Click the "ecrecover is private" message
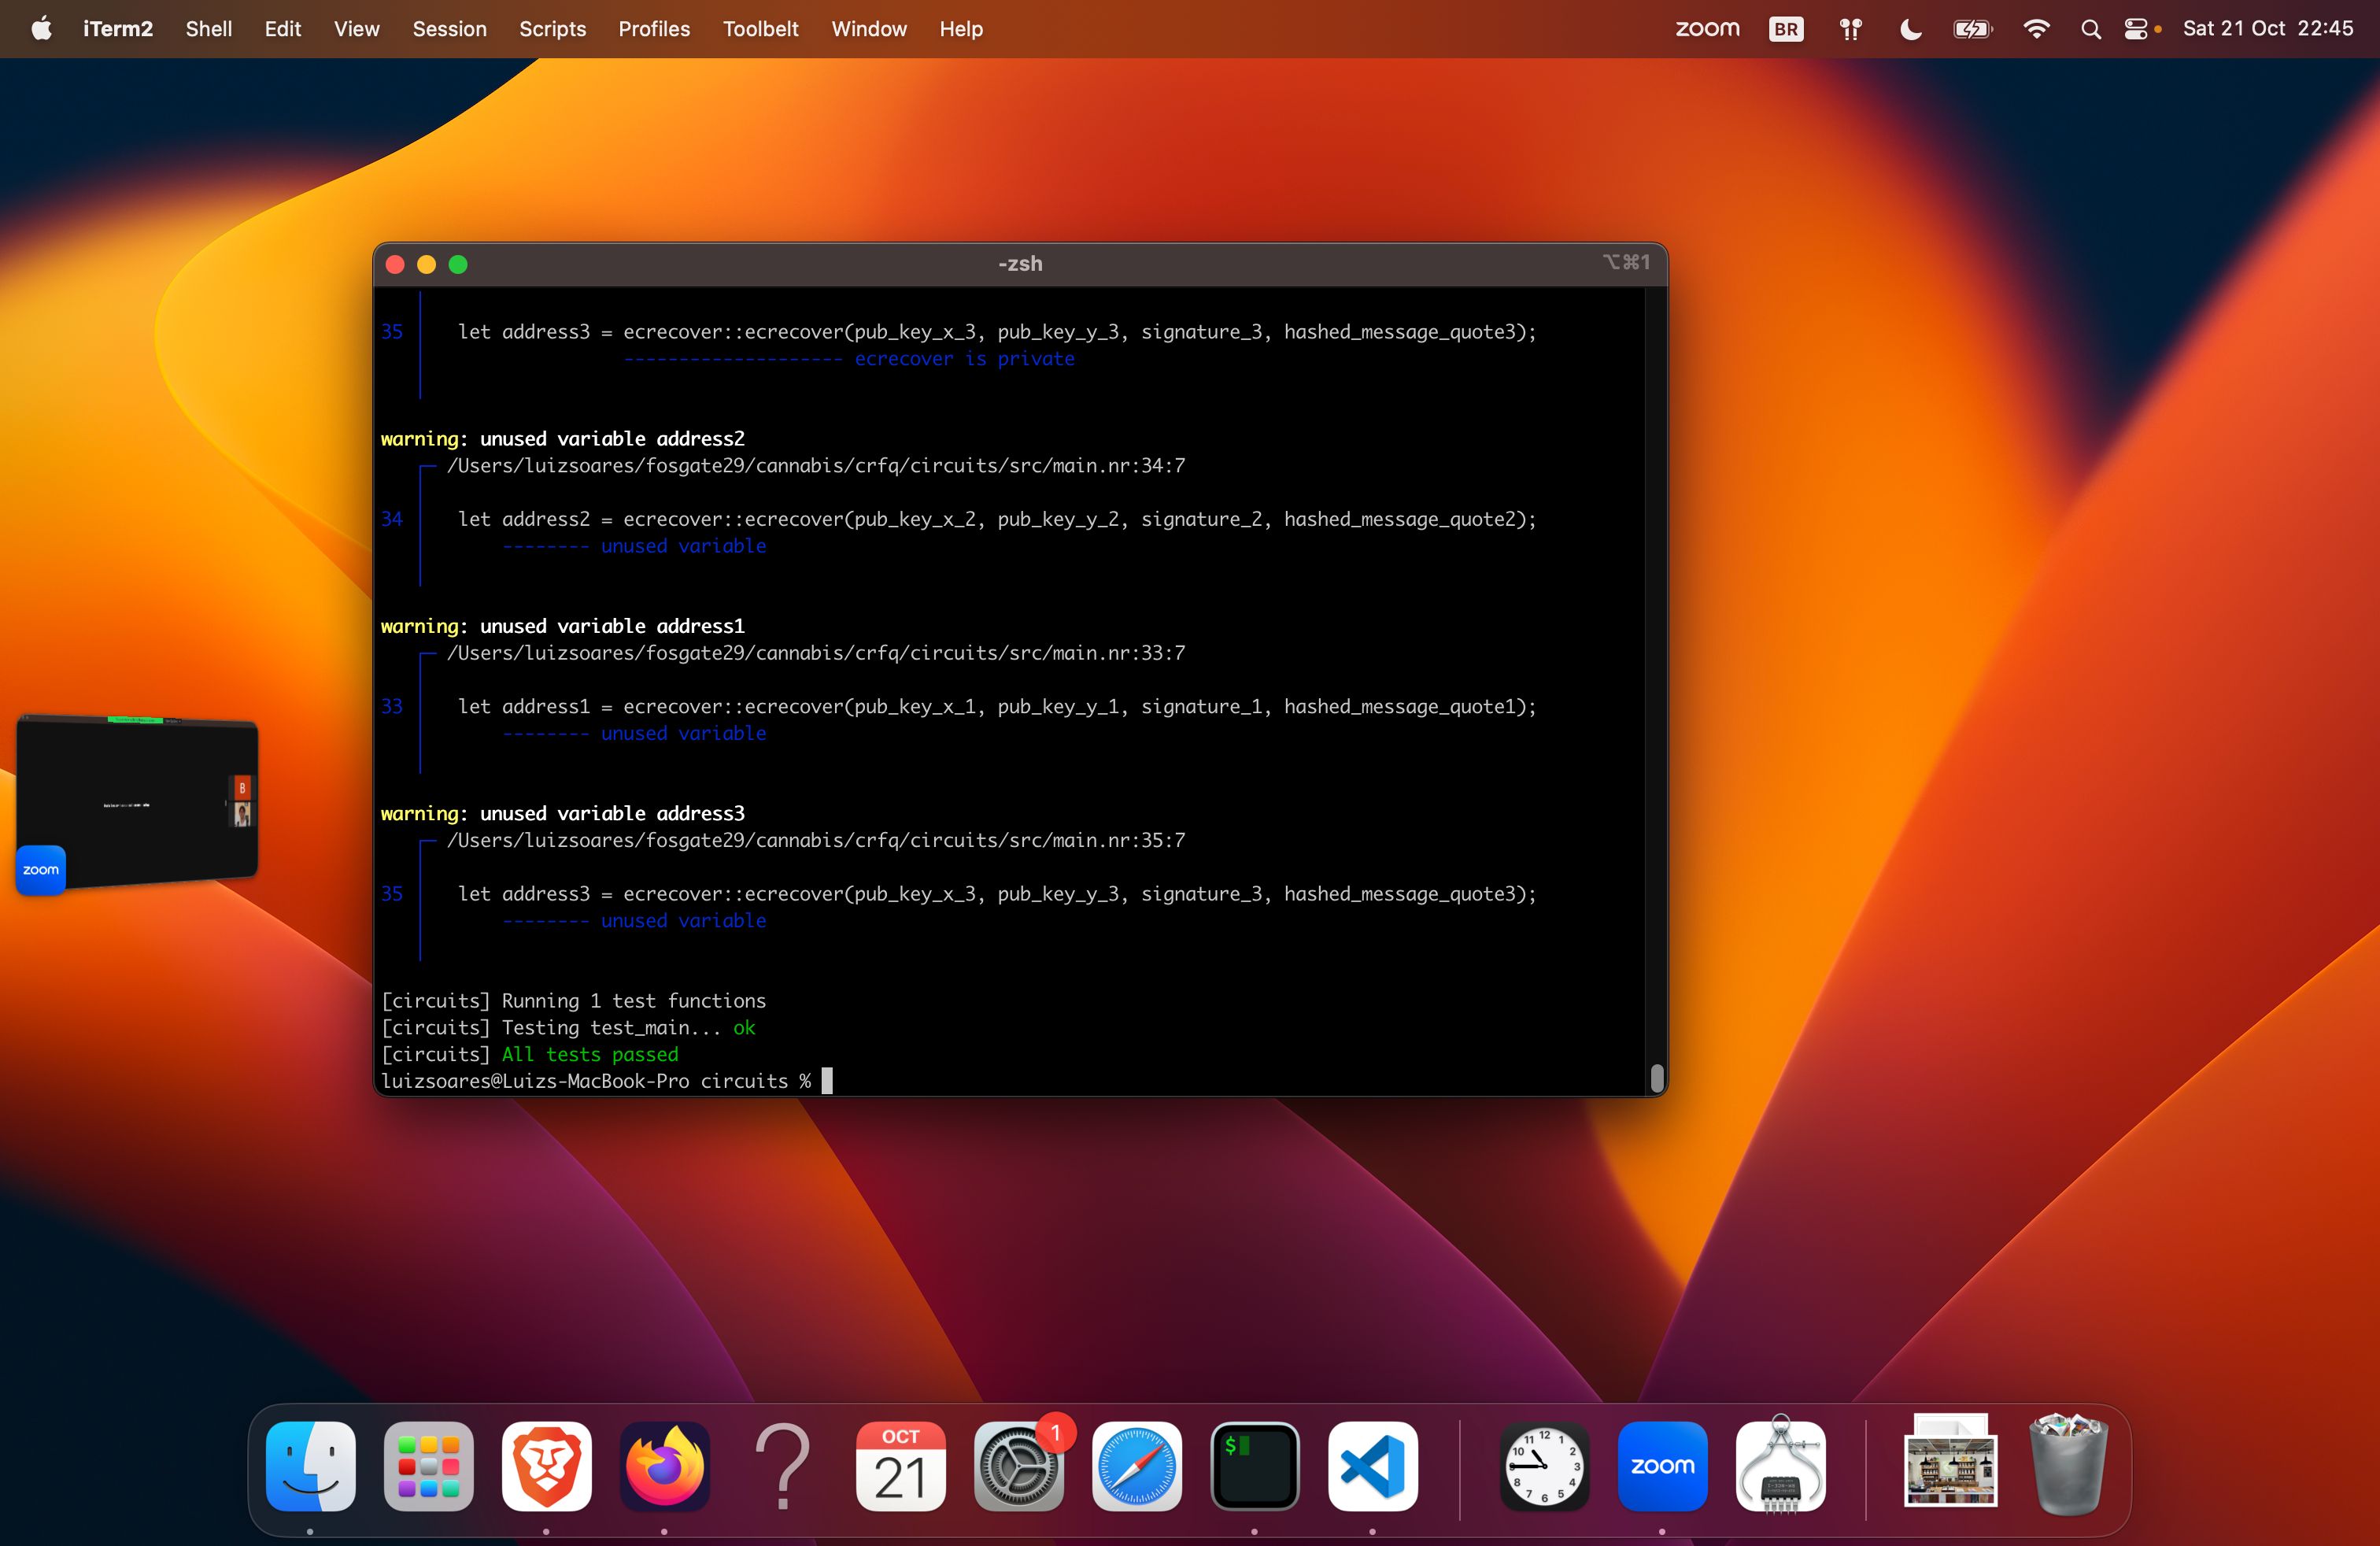 964,358
